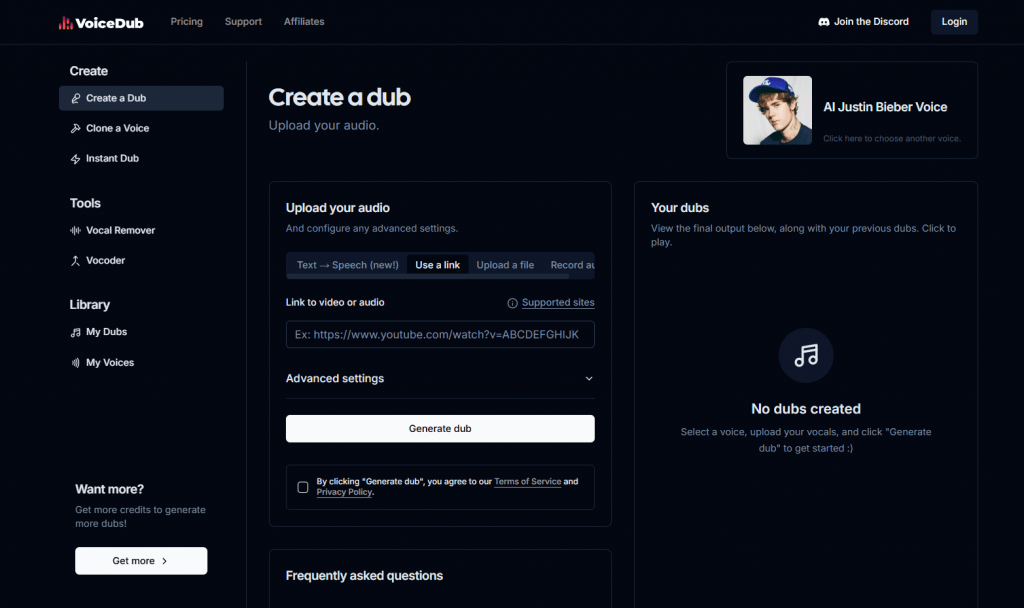Click the arrow icon on Get more button
The width and height of the screenshot is (1024, 608).
(x=165, y=561)
